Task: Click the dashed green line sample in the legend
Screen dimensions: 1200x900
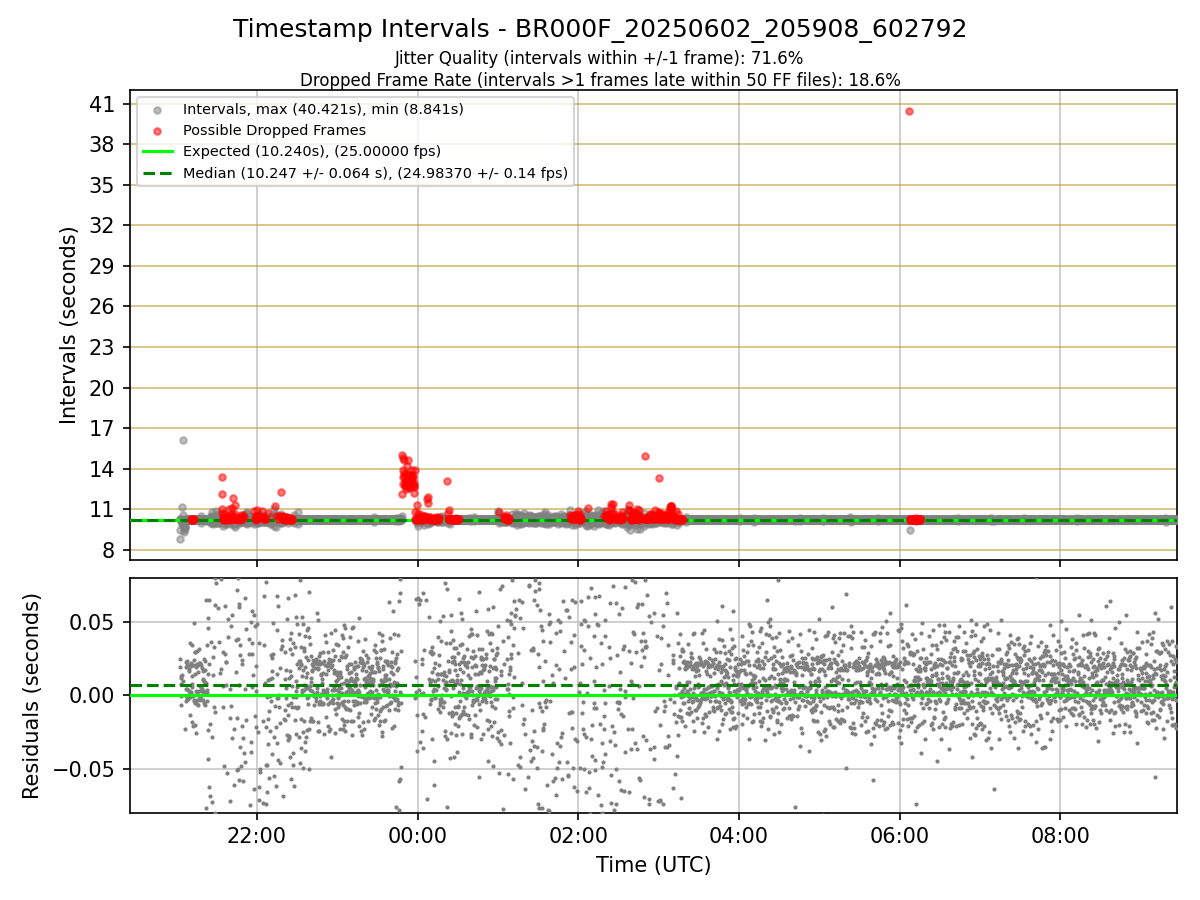Action: [157, 174]
